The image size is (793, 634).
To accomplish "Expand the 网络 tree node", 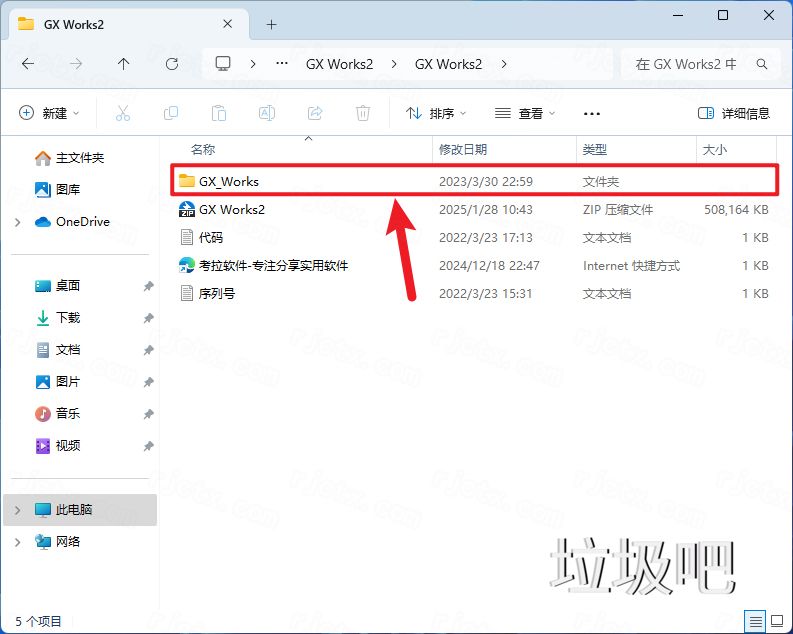I will click(18, 542).
